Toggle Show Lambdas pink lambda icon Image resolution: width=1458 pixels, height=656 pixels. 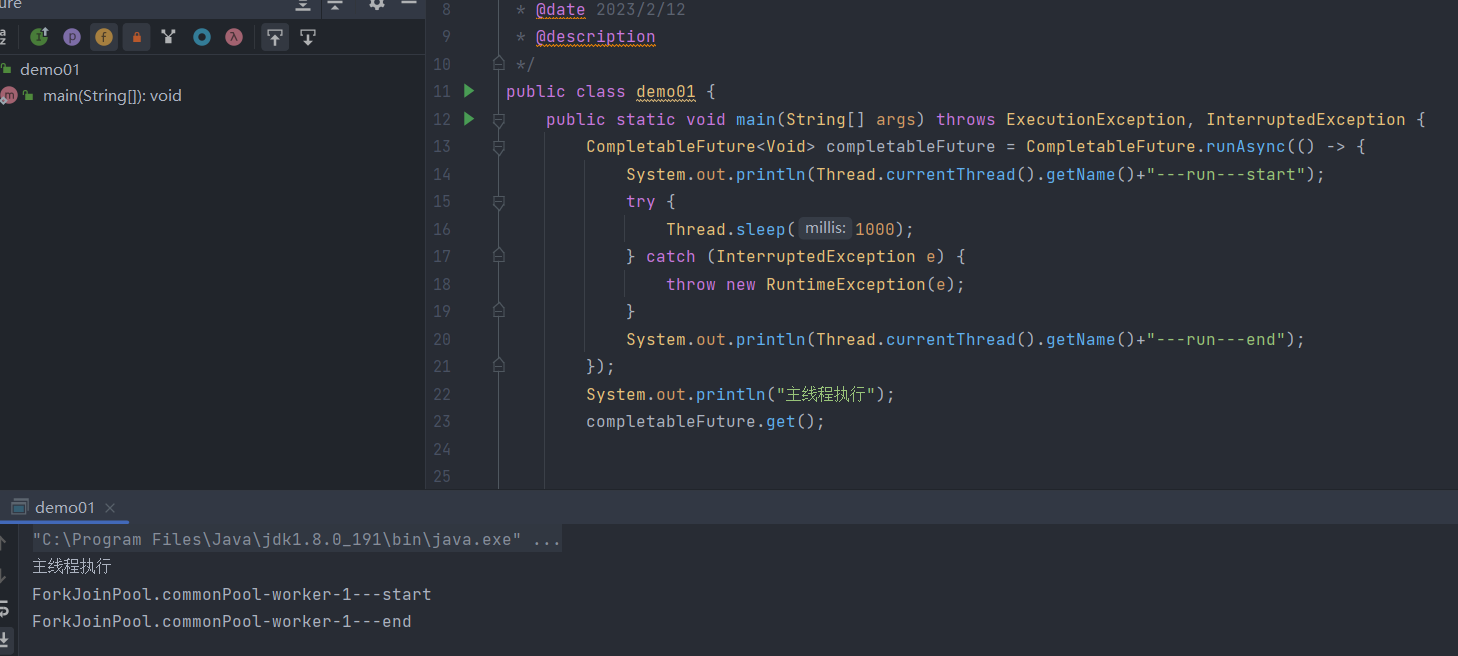[x=234, y=37]
